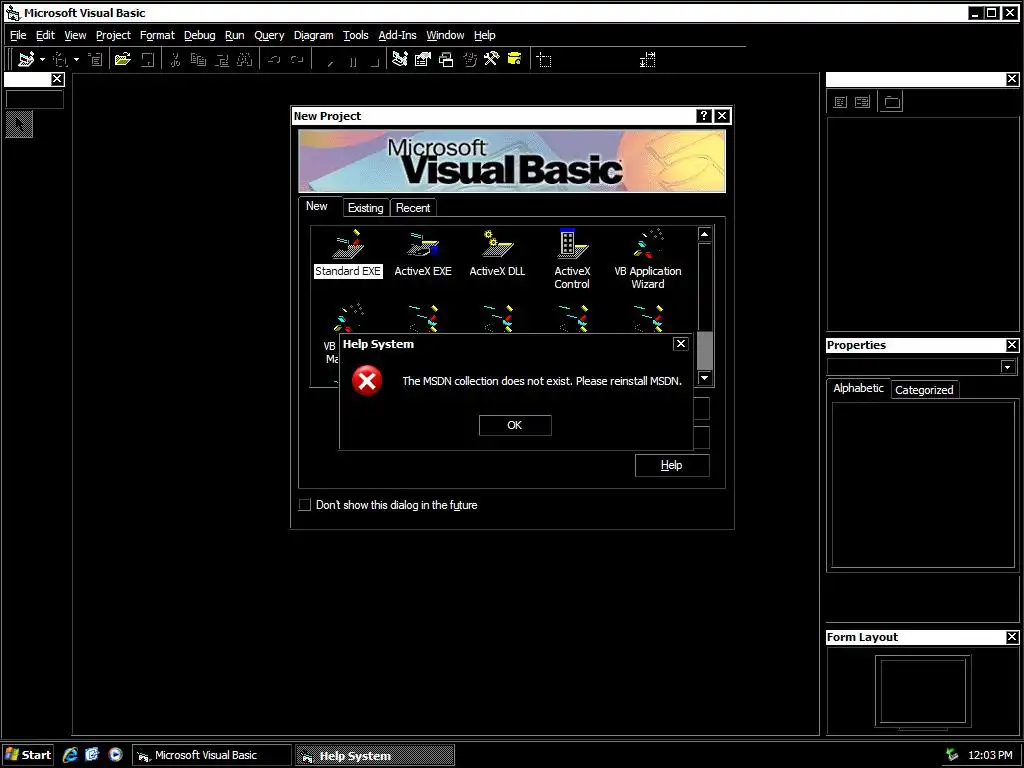The height and width of the screenshot is (768, 1024).
Task: Select VB Wizard Manager project icon
Action: (x=349, y=317)
